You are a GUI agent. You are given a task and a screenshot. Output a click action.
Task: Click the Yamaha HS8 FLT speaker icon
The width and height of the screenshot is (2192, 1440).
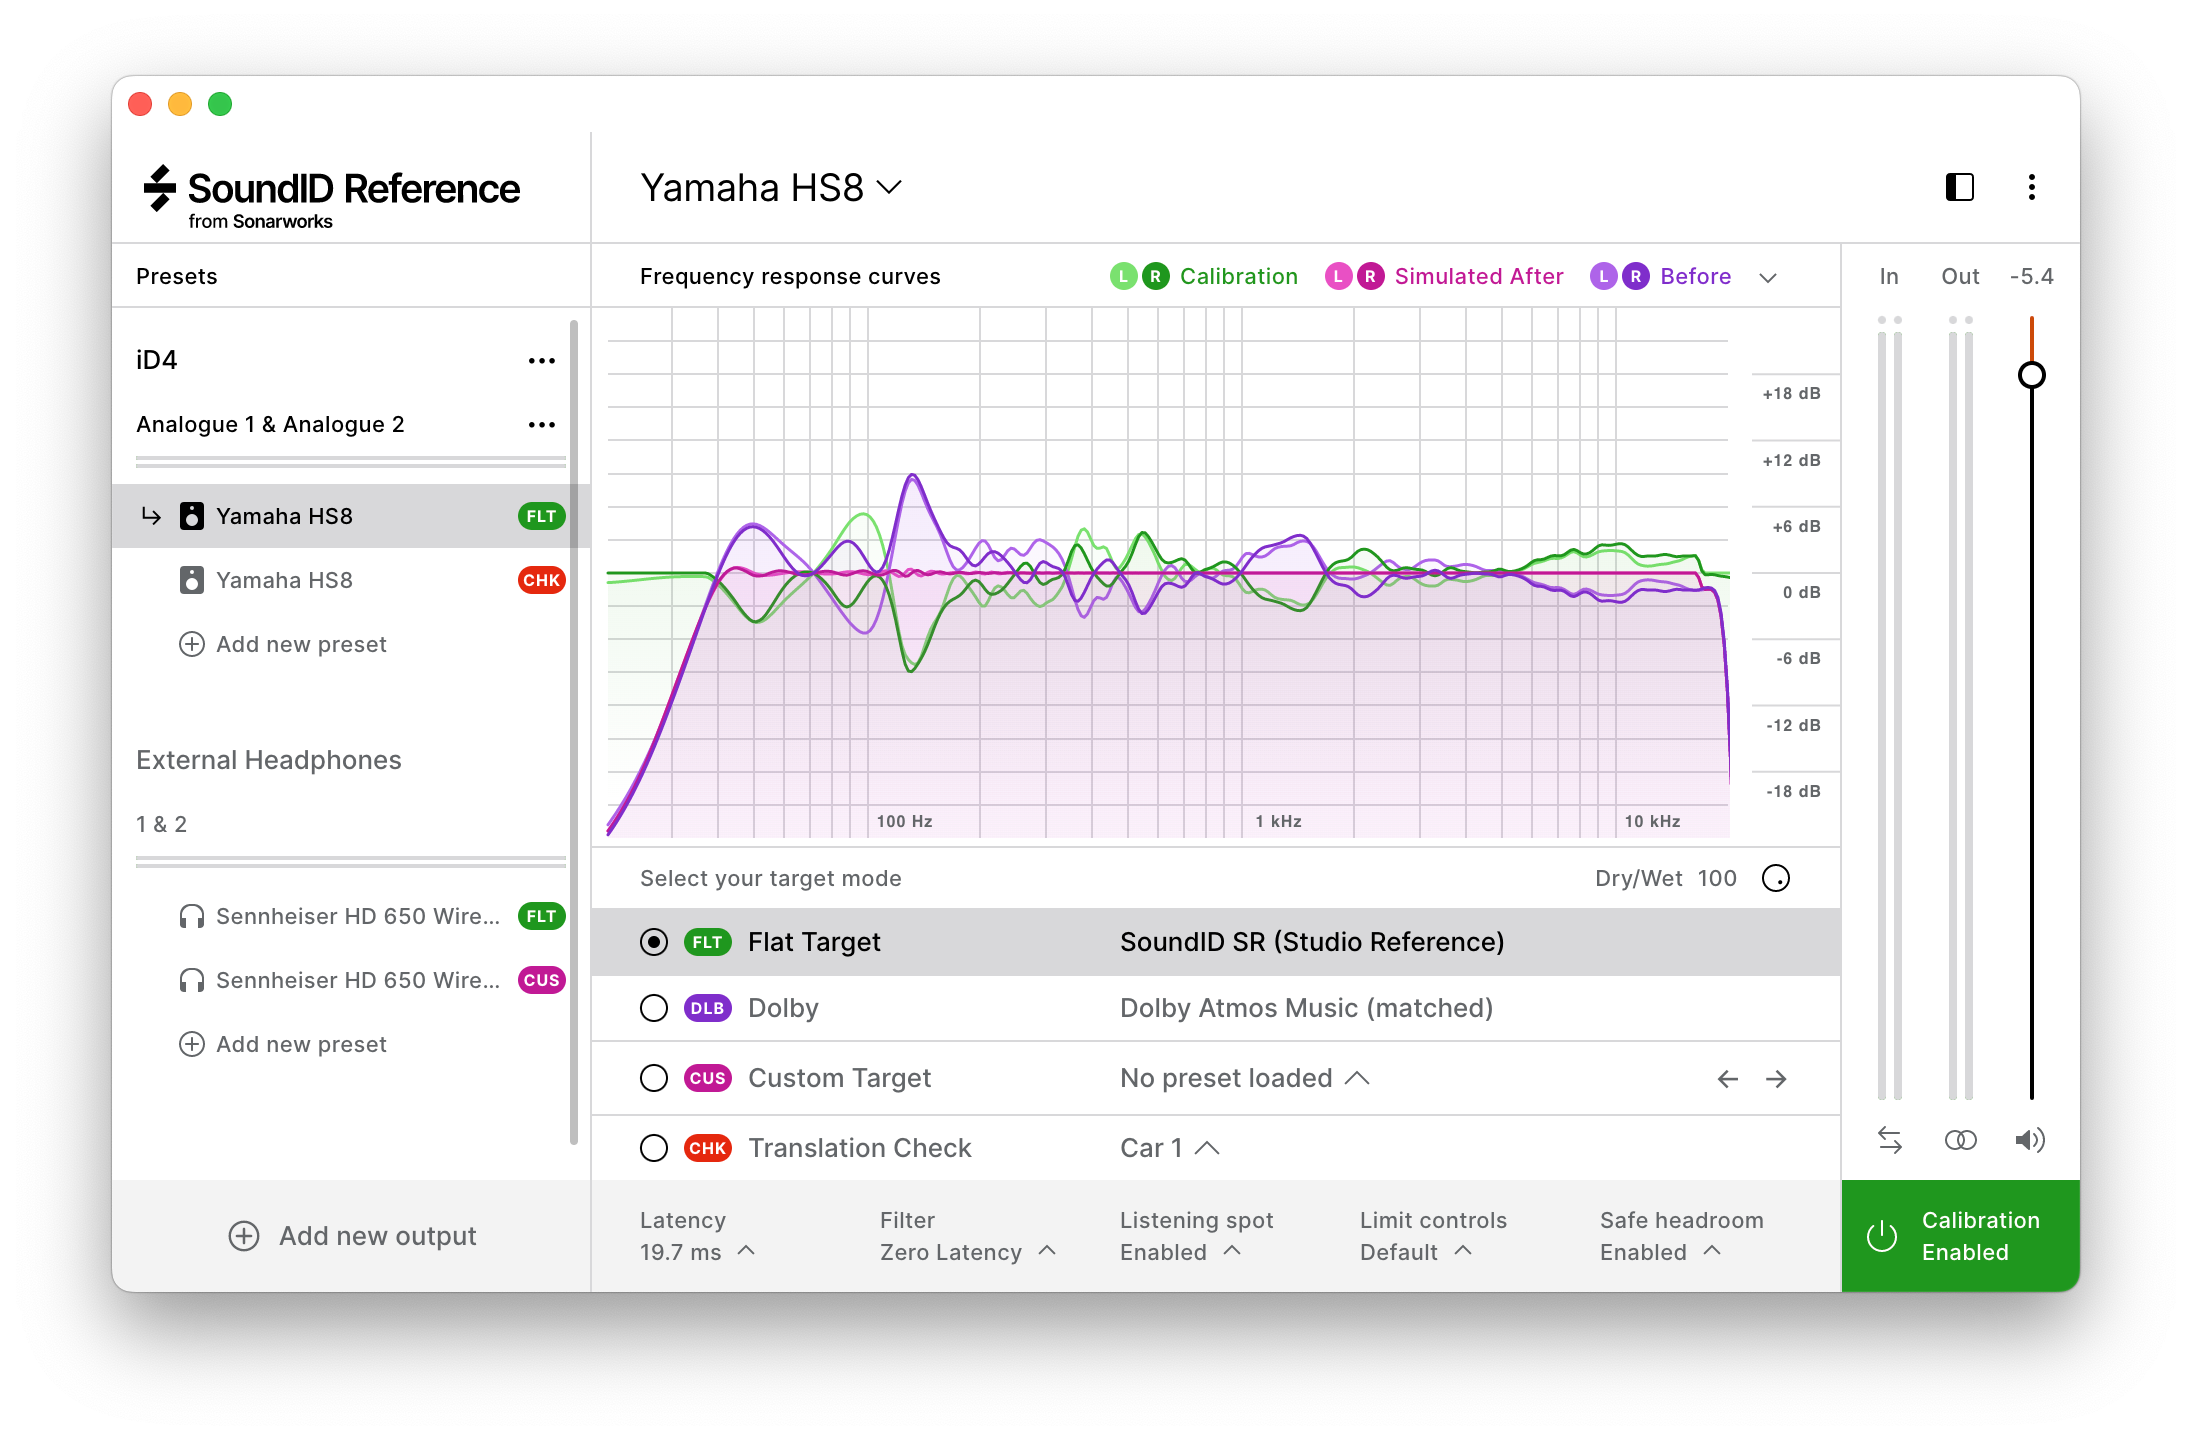pos(191,516)
